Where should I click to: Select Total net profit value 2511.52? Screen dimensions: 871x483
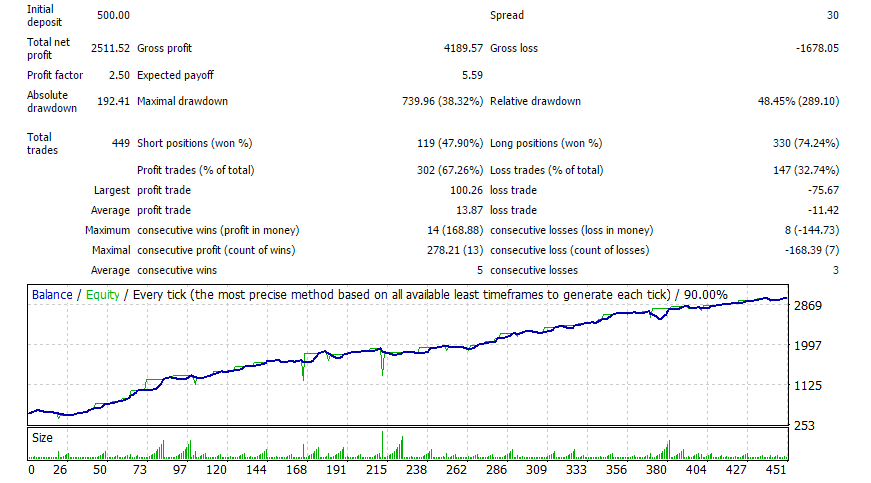pos(111,48)
